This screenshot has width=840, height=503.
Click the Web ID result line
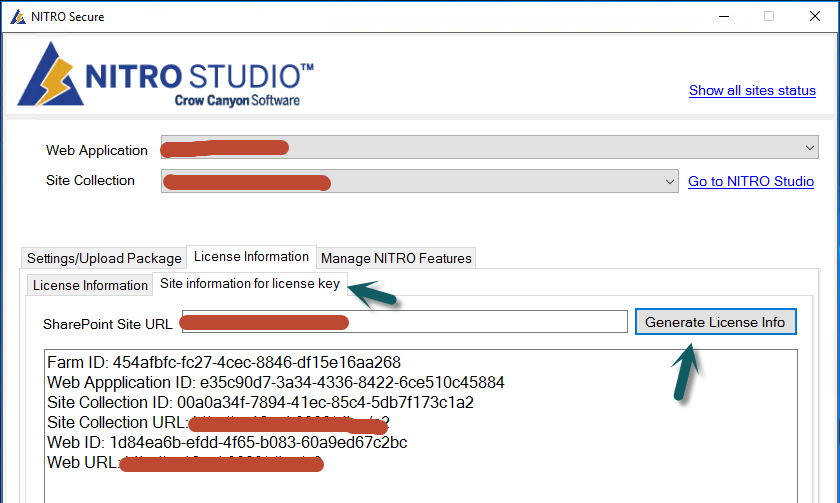pos(227,442)
